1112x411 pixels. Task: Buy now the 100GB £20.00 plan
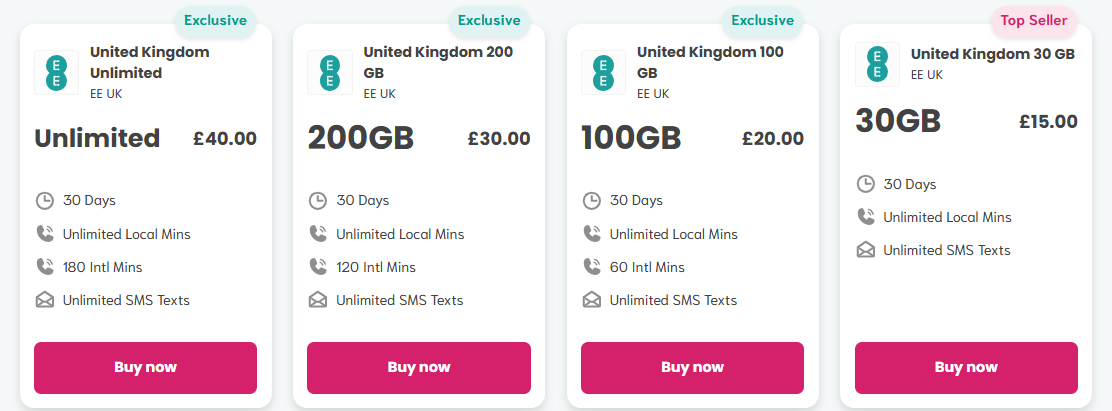pyautogui.click(x=692, y=368)
